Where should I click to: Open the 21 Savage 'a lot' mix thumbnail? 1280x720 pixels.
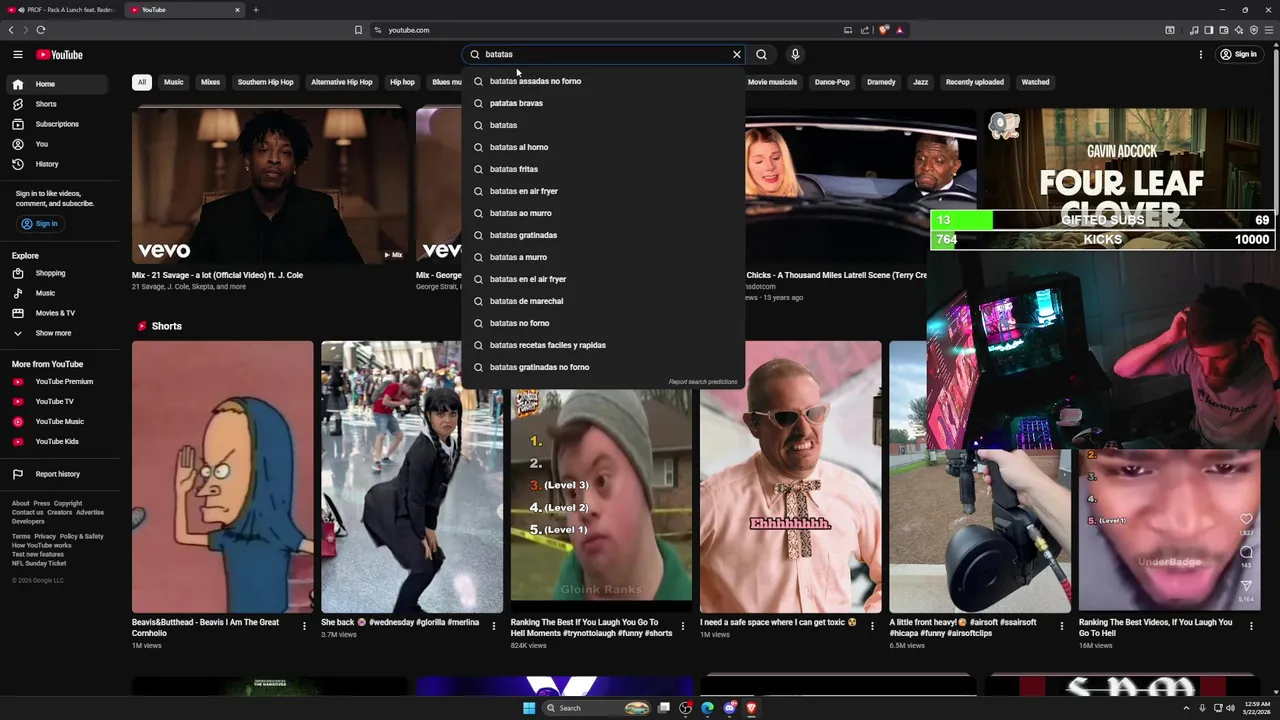pos(270,186)
